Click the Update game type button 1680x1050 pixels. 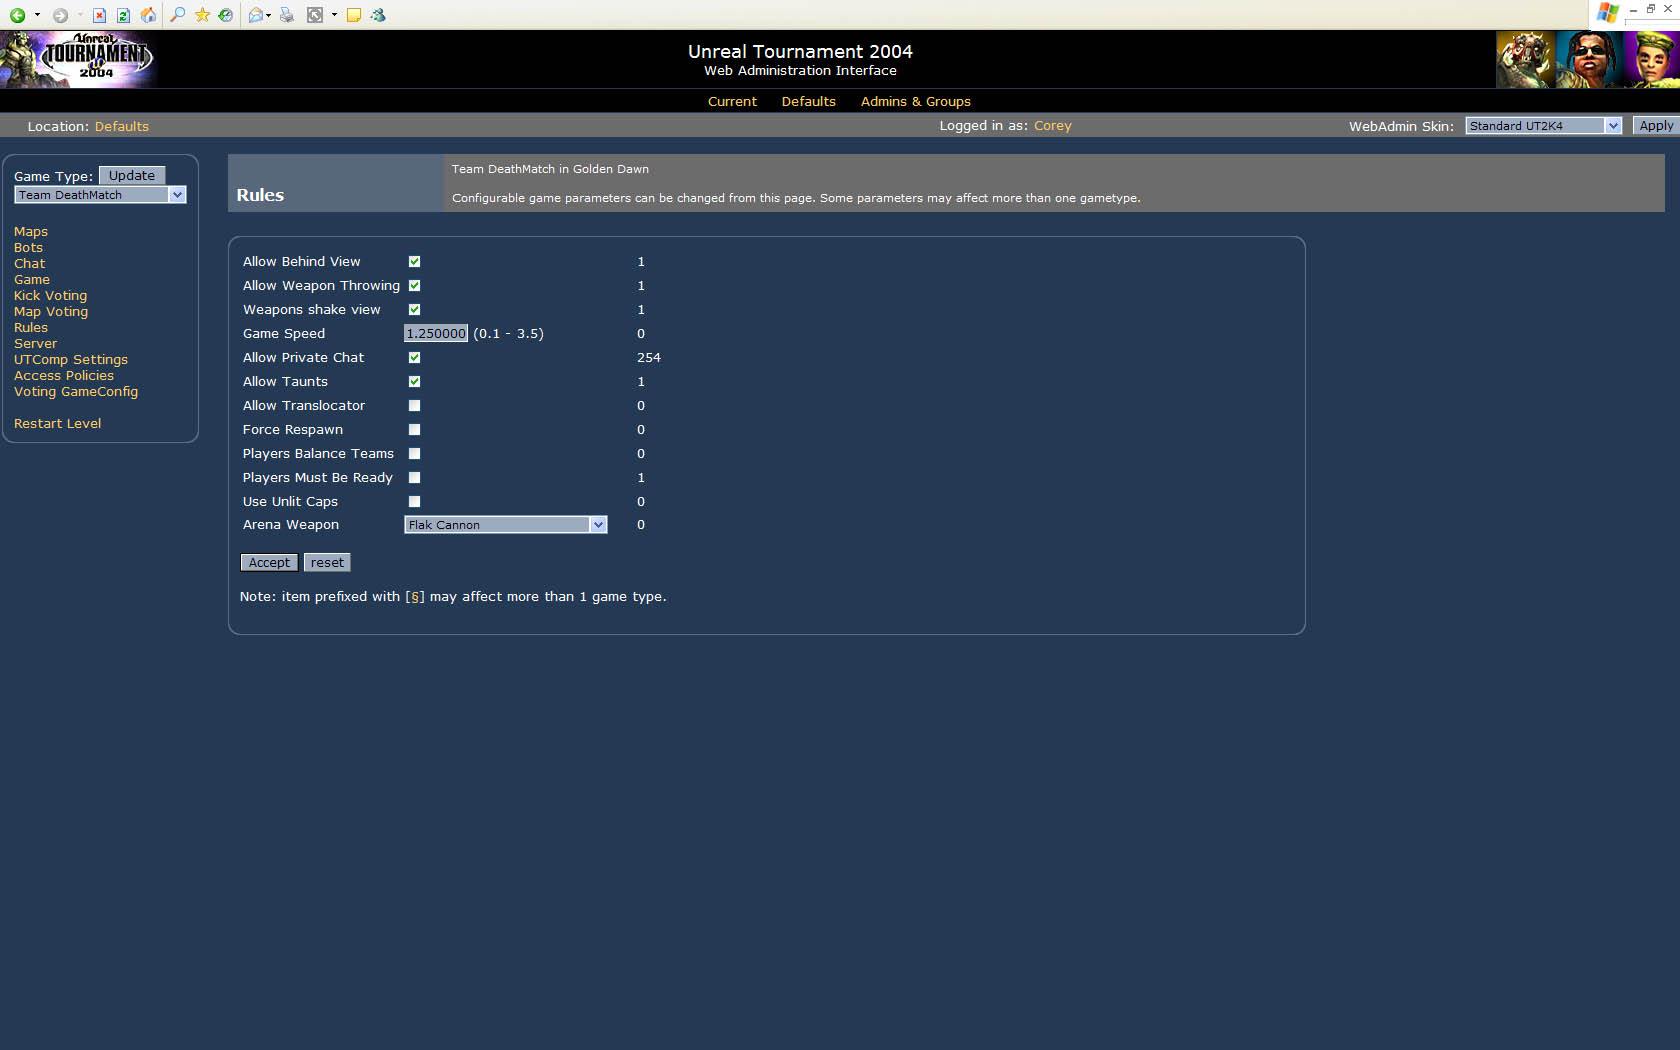(x=132, y=176)
